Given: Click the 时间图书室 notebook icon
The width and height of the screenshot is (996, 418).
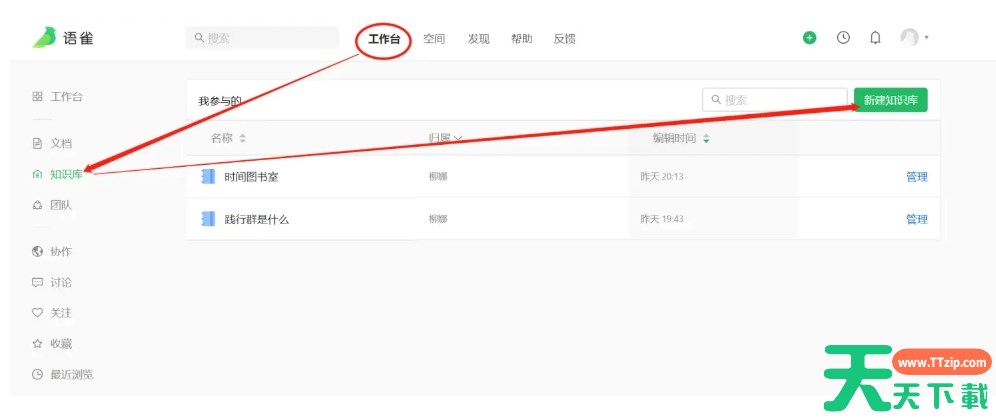Looking at the screenshot, I should [208, 177].
